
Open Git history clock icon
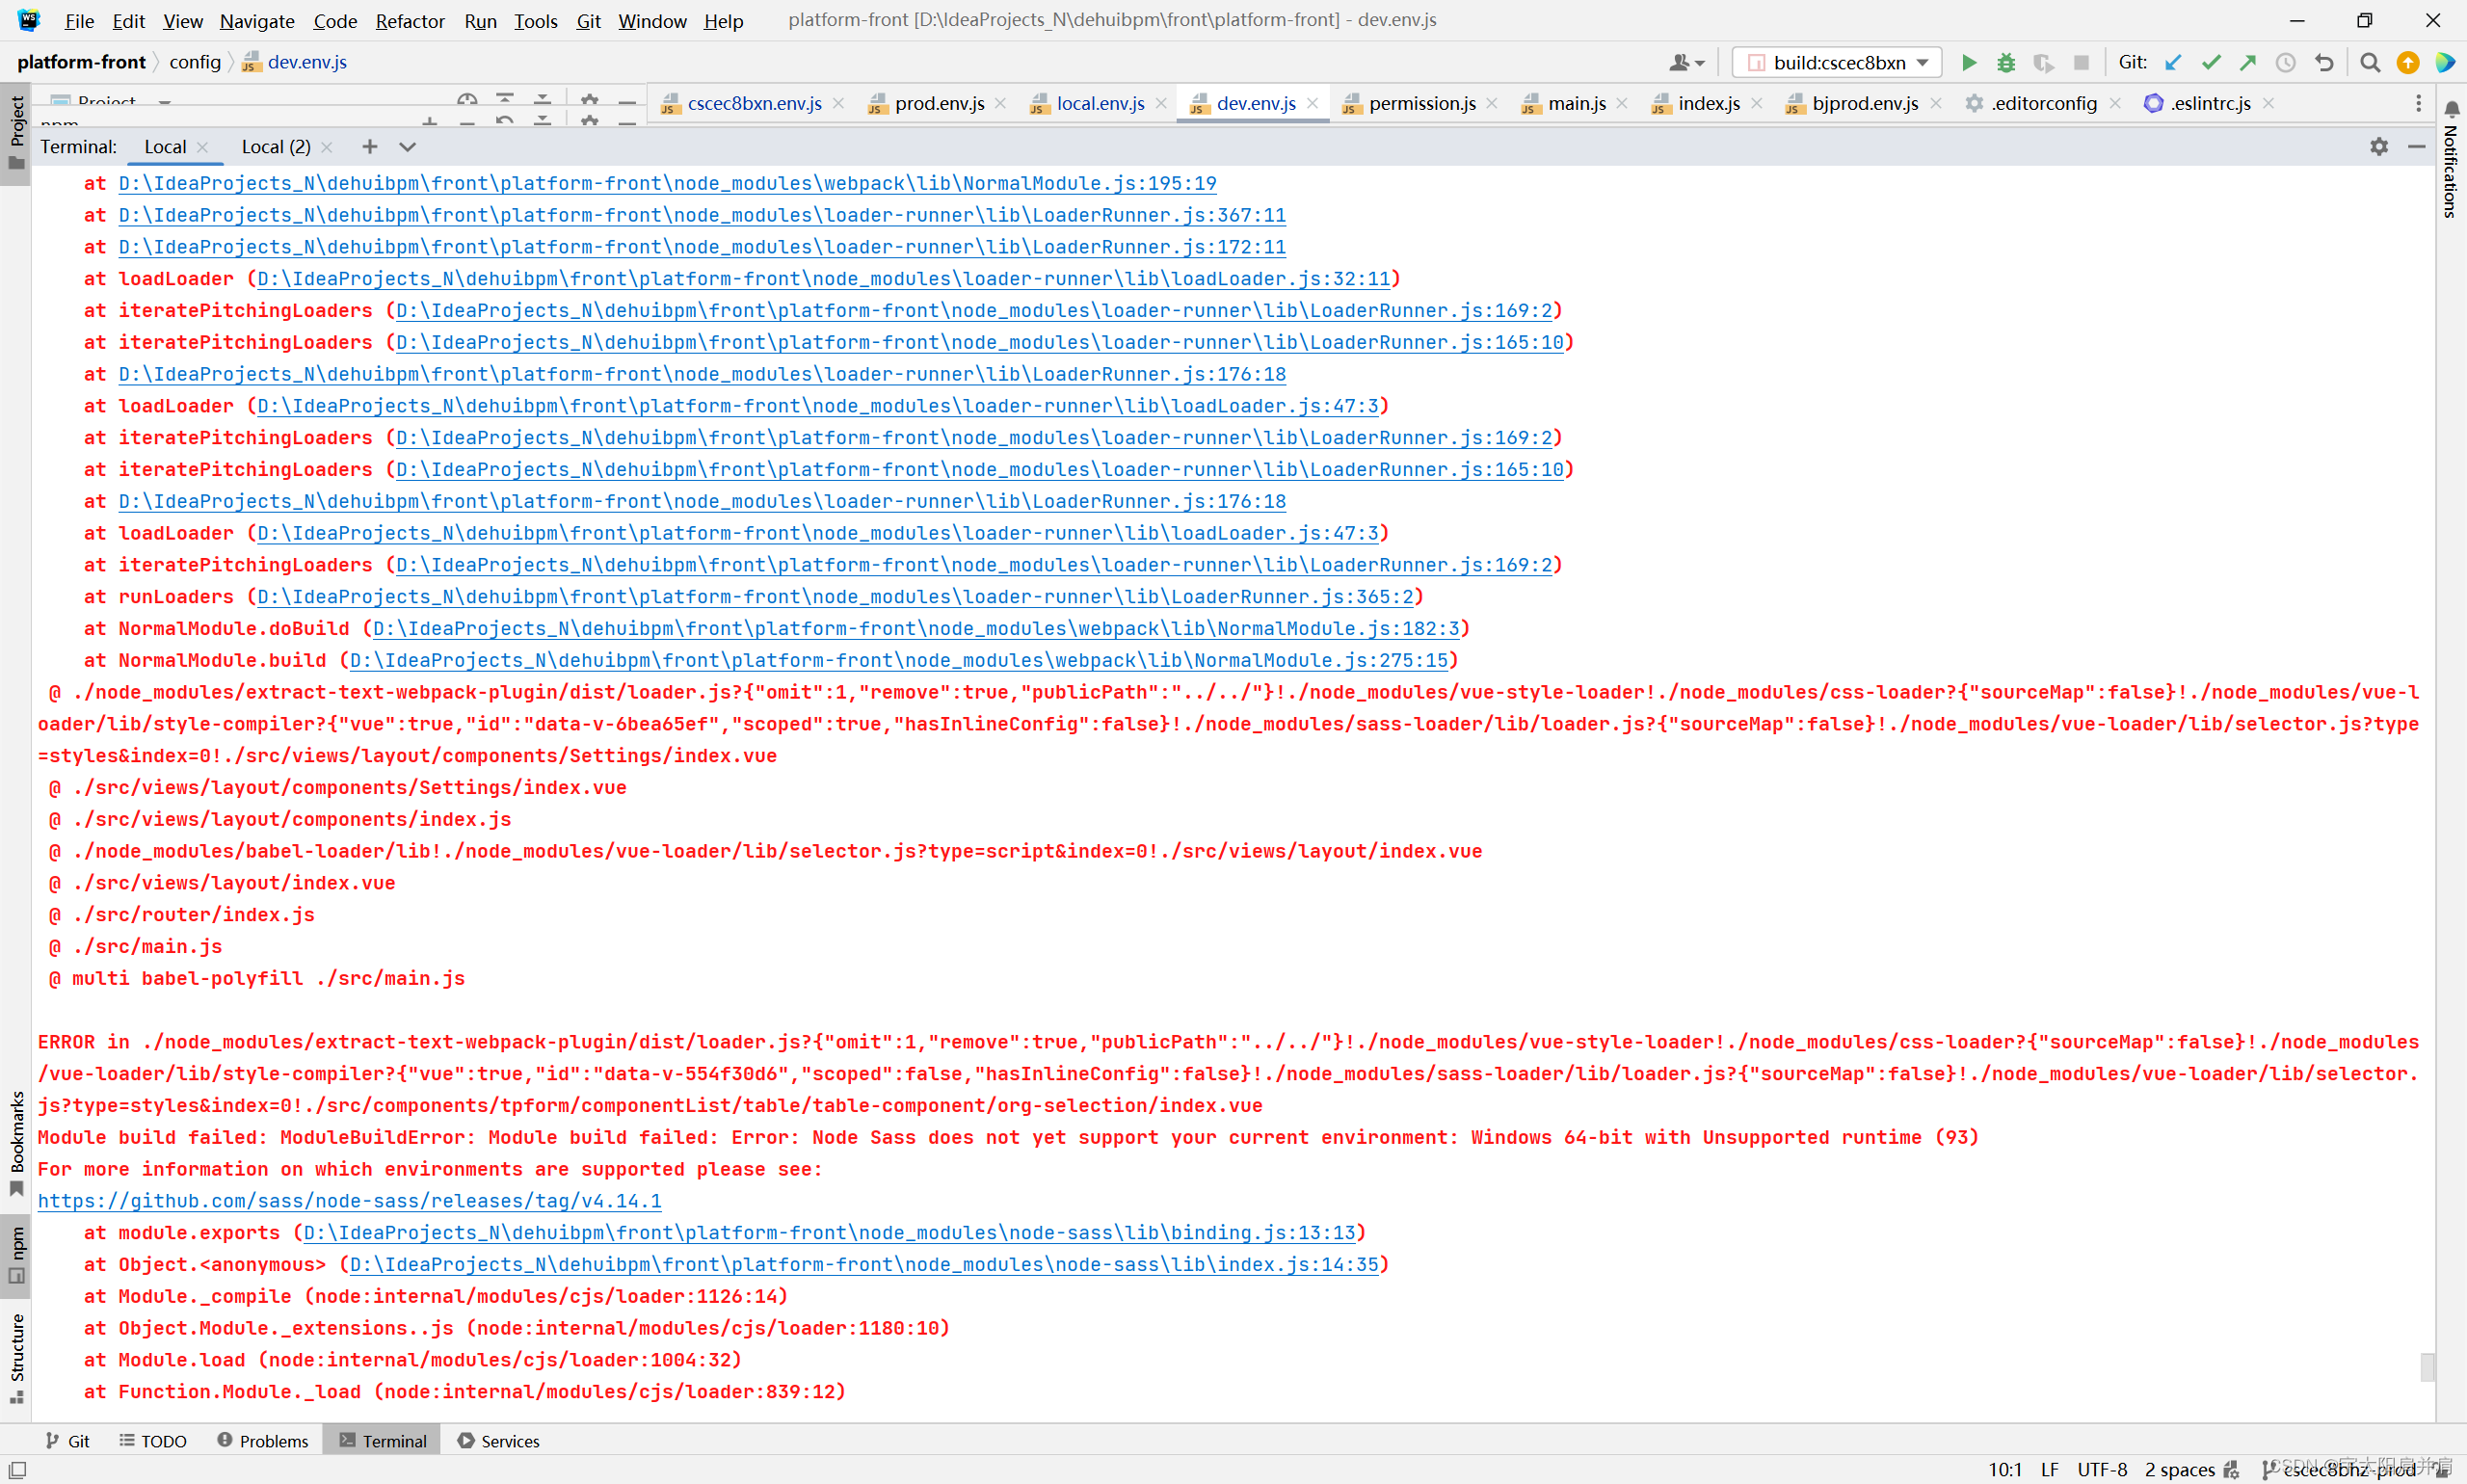[x=2285, y=62]
